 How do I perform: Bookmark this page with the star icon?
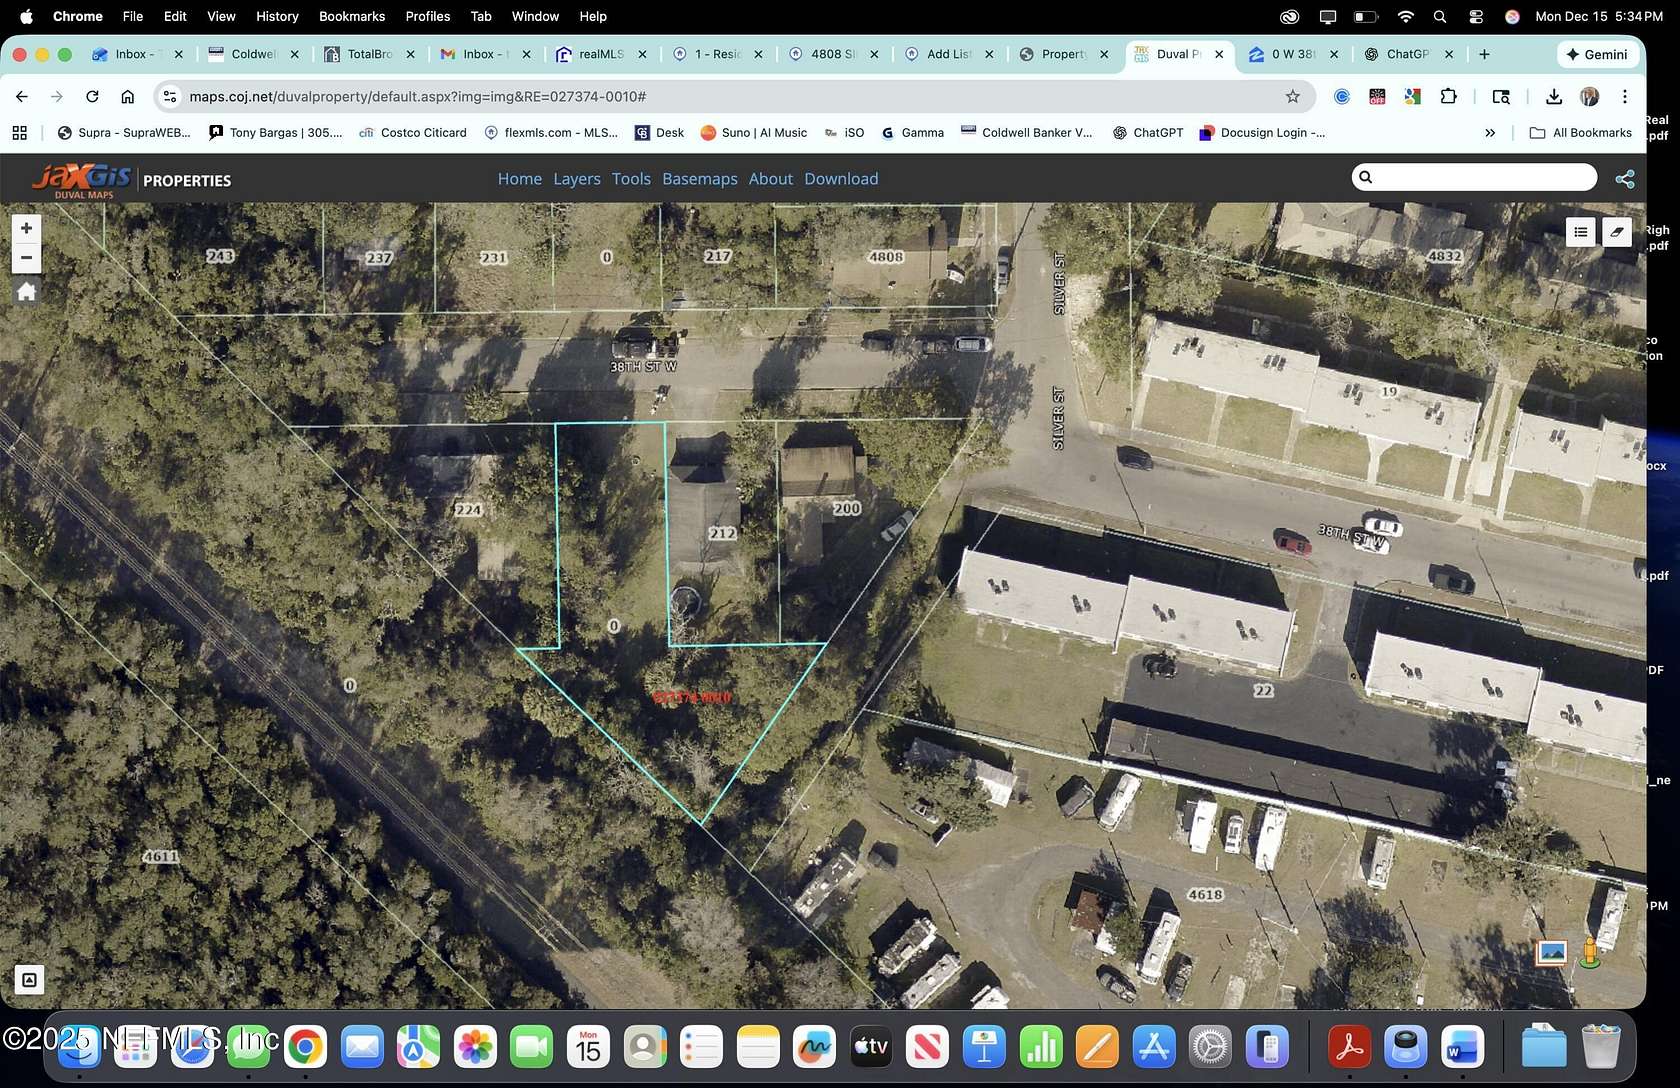click(1291, 96)
